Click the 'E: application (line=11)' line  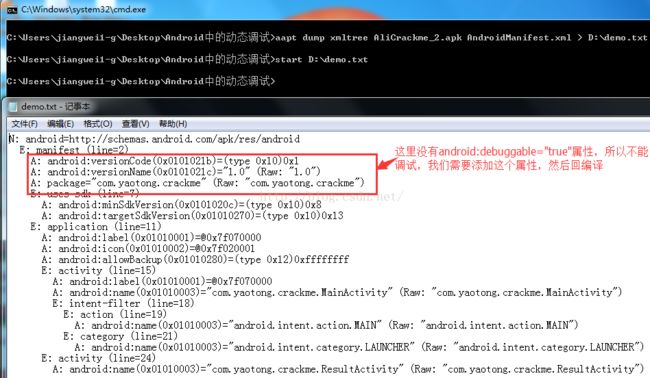coord(96,227)
